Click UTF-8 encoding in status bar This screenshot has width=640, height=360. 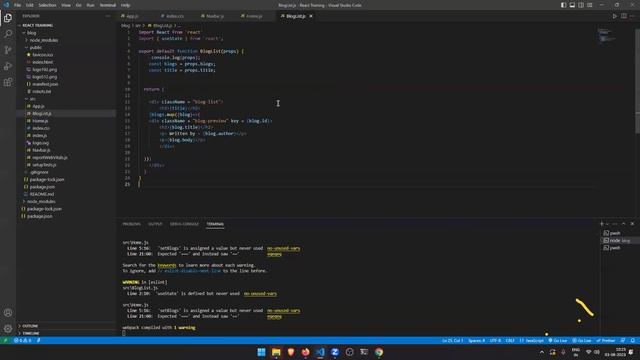[495, 340]
